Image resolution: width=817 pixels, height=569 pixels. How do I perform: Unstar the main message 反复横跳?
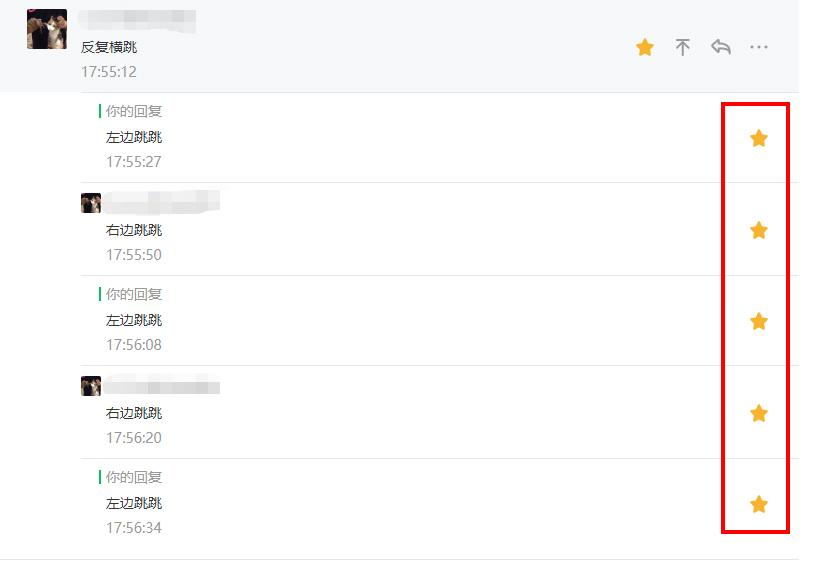(x=645, y=47)
